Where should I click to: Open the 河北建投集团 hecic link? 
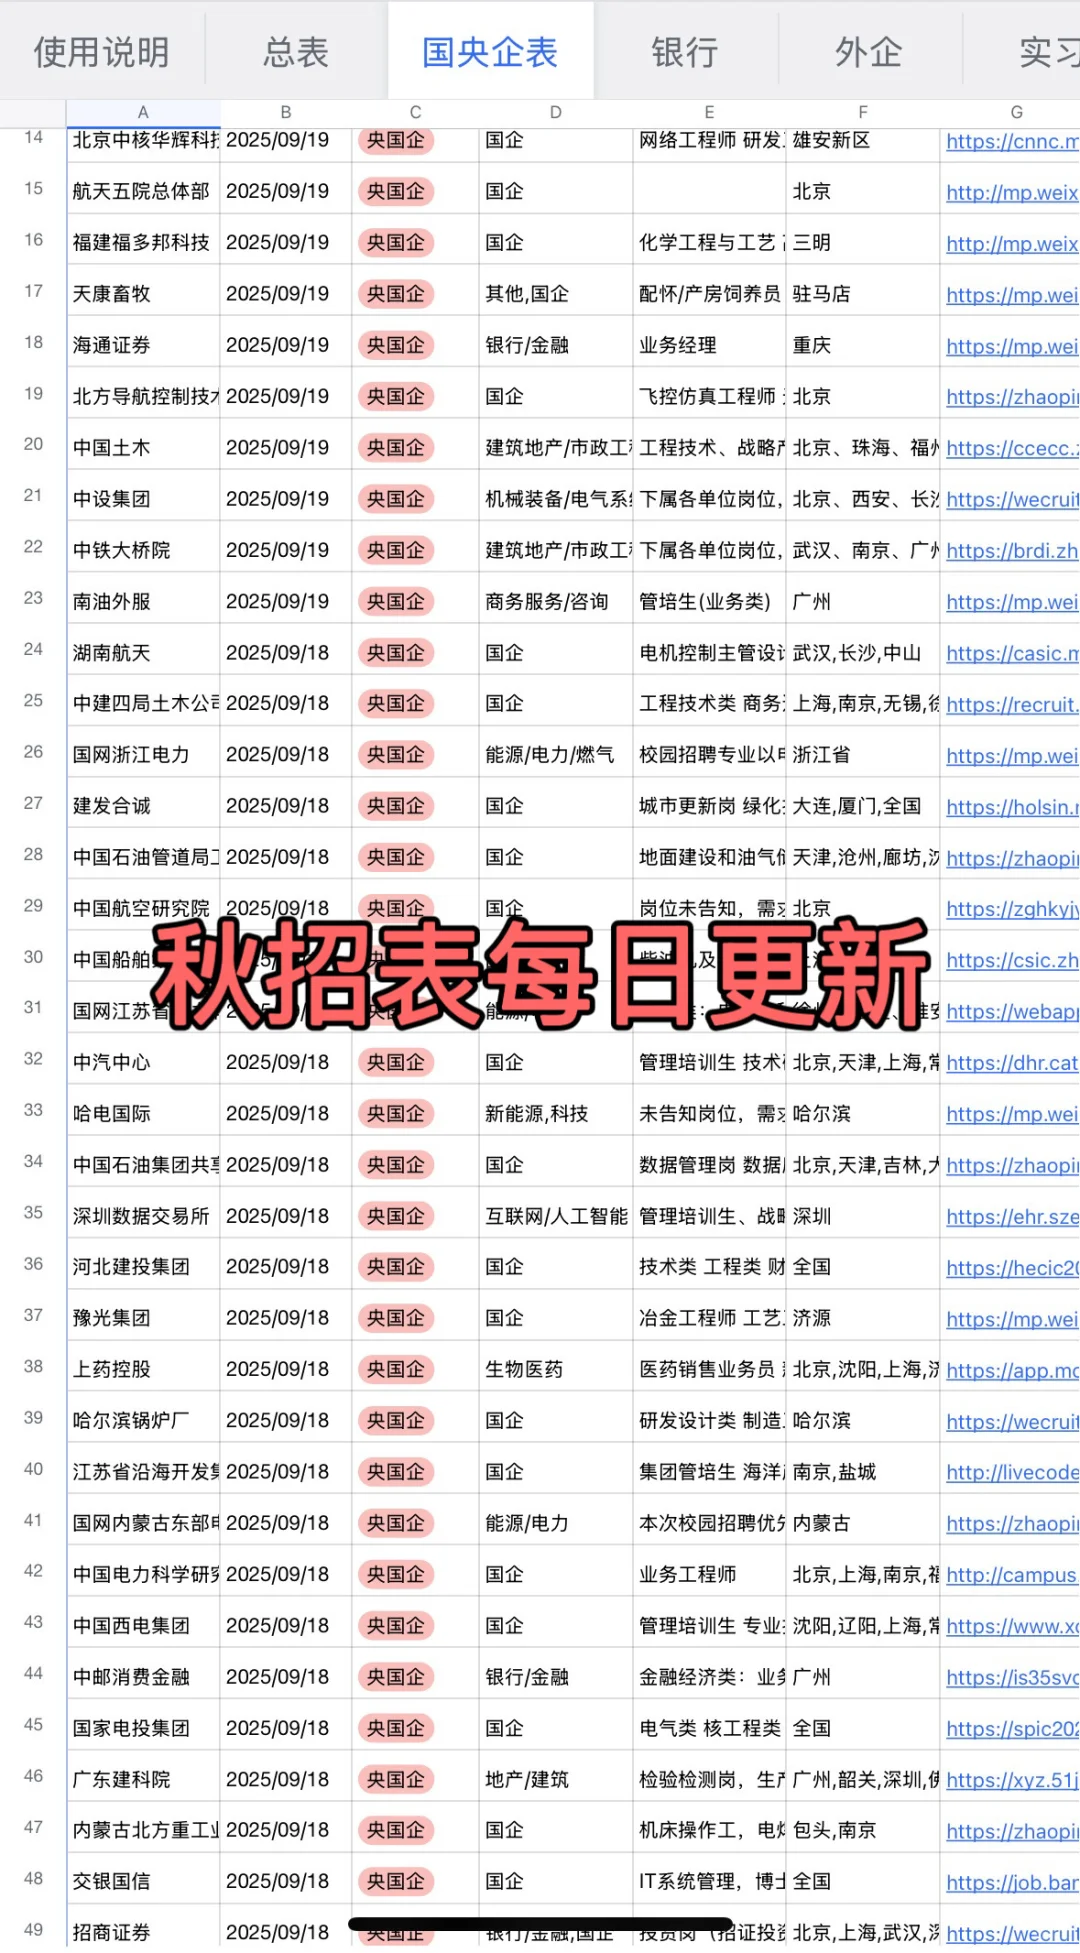pos(1012,1269)
